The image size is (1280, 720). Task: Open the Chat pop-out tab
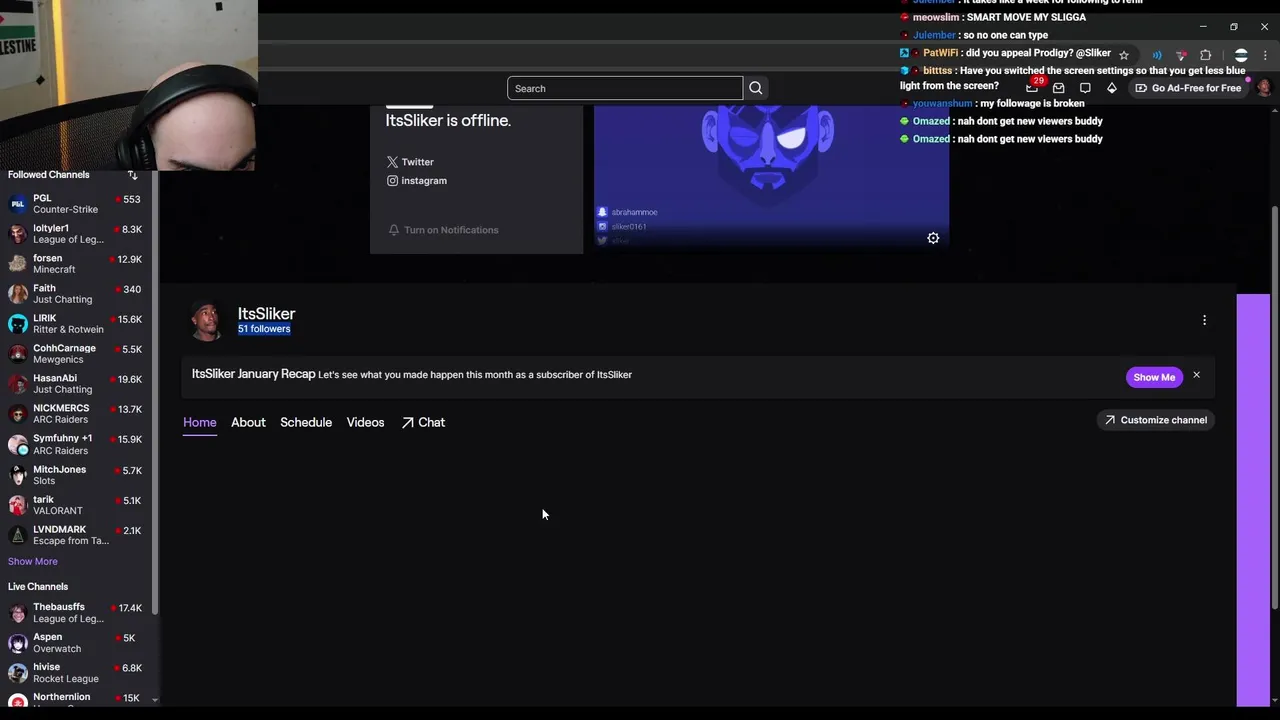tap(423, 423)
